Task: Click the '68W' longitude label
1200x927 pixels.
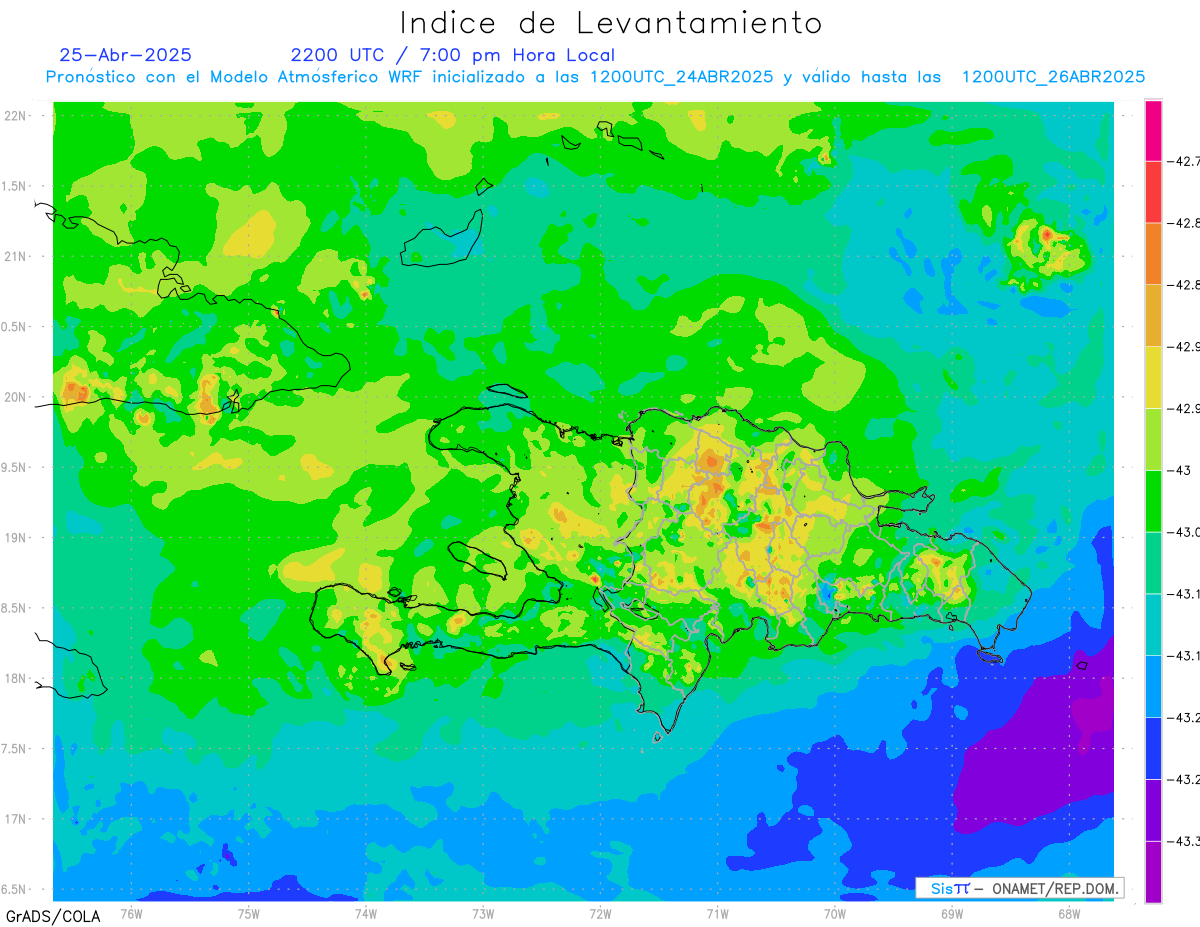Action: tap(1069, 913)
